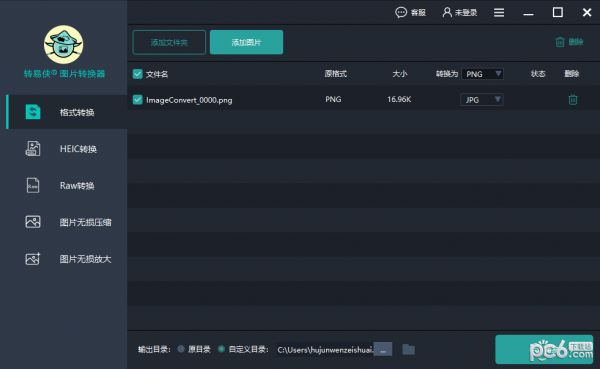Click the 原格式 column header

(x=336, y=73)
